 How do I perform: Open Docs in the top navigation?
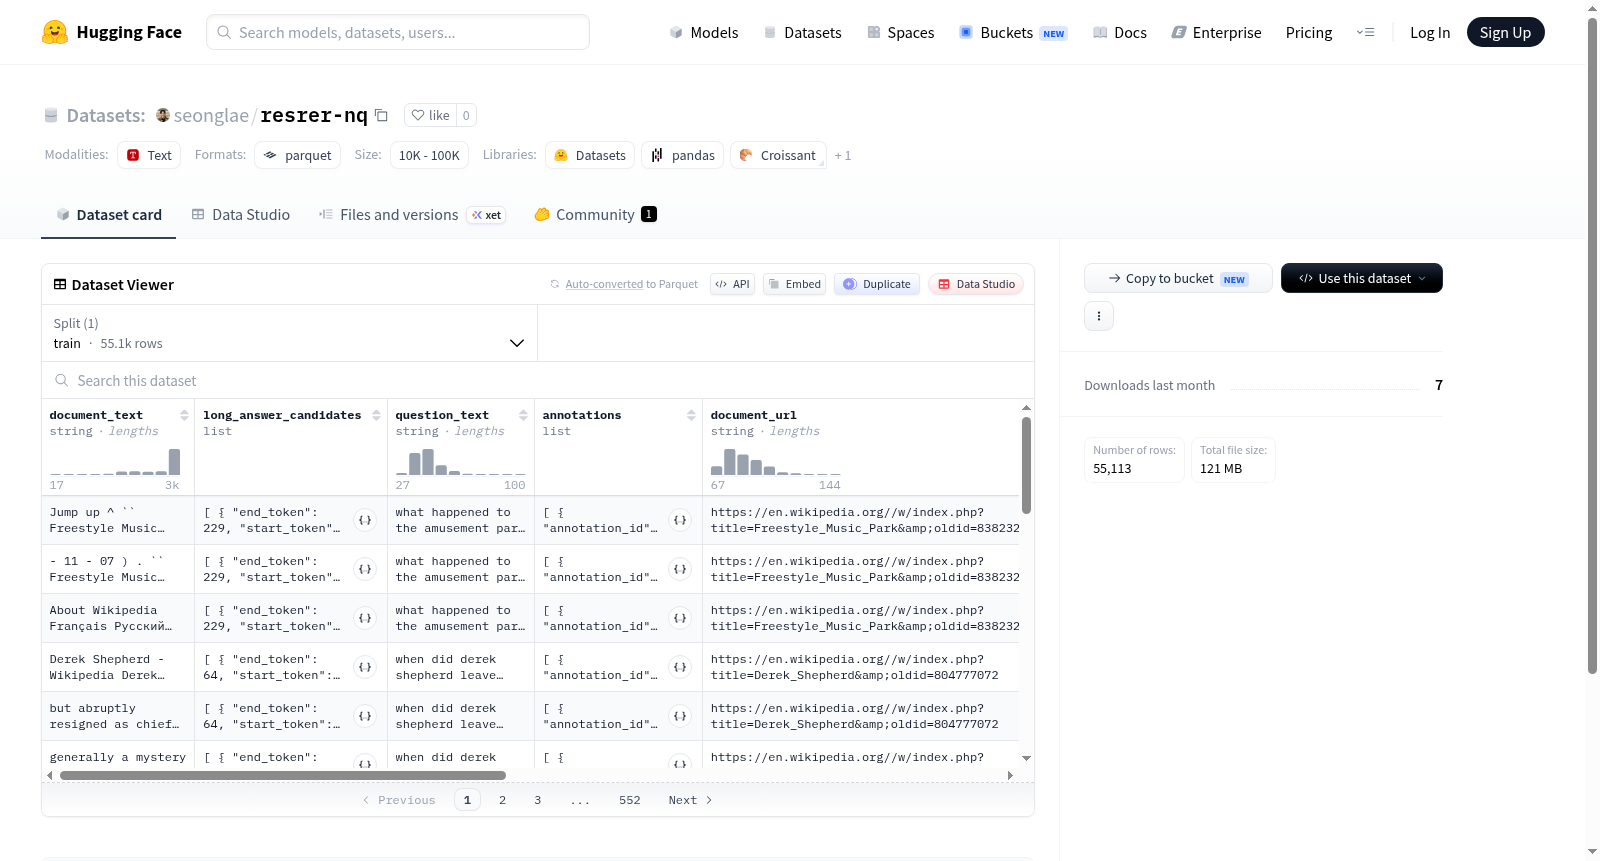click(1120, 32)
